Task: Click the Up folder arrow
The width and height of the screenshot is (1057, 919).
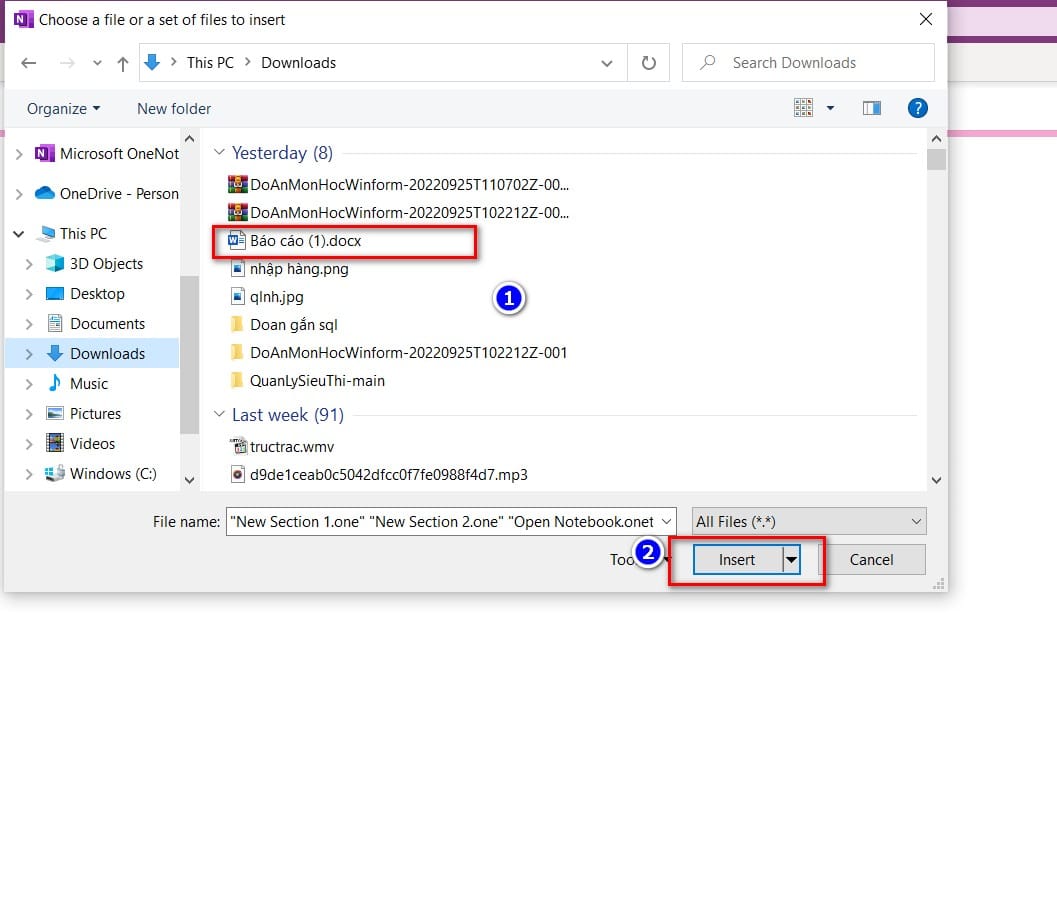Action: (x=123, y=63)
